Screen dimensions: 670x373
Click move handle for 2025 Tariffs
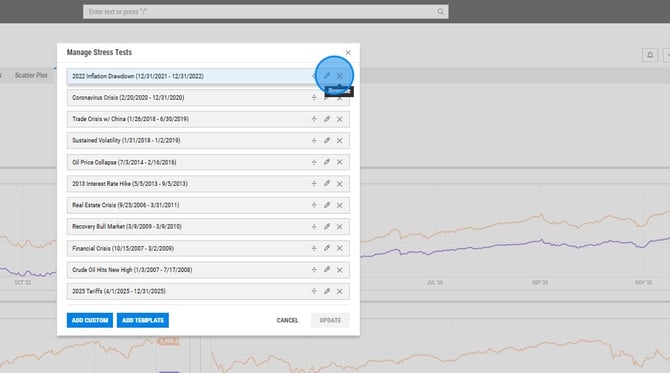coord(314,291)
